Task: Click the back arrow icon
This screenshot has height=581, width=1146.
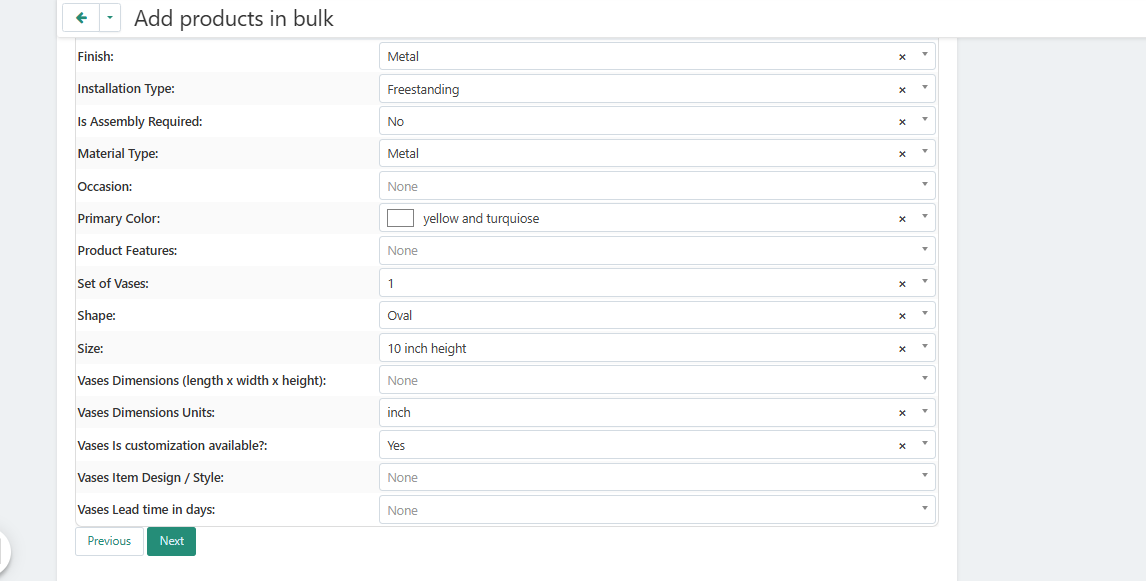Action: point(81,18)
